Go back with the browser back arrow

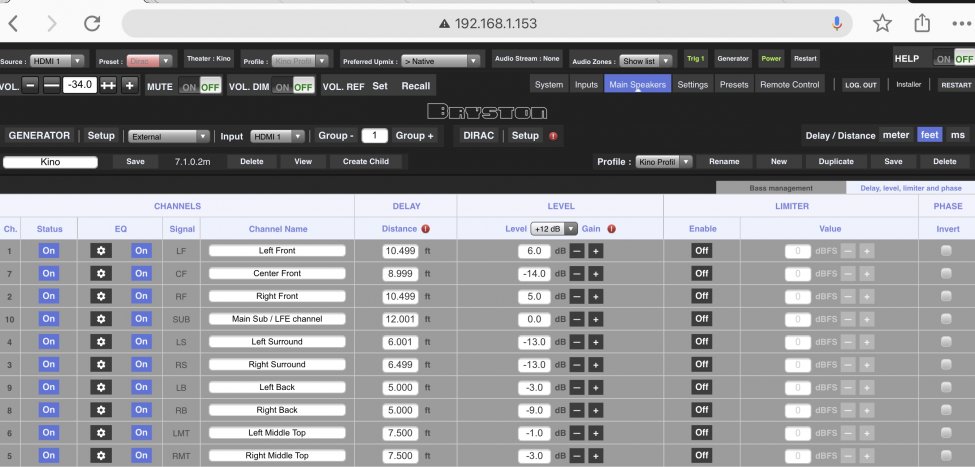(x=12, y=24)
